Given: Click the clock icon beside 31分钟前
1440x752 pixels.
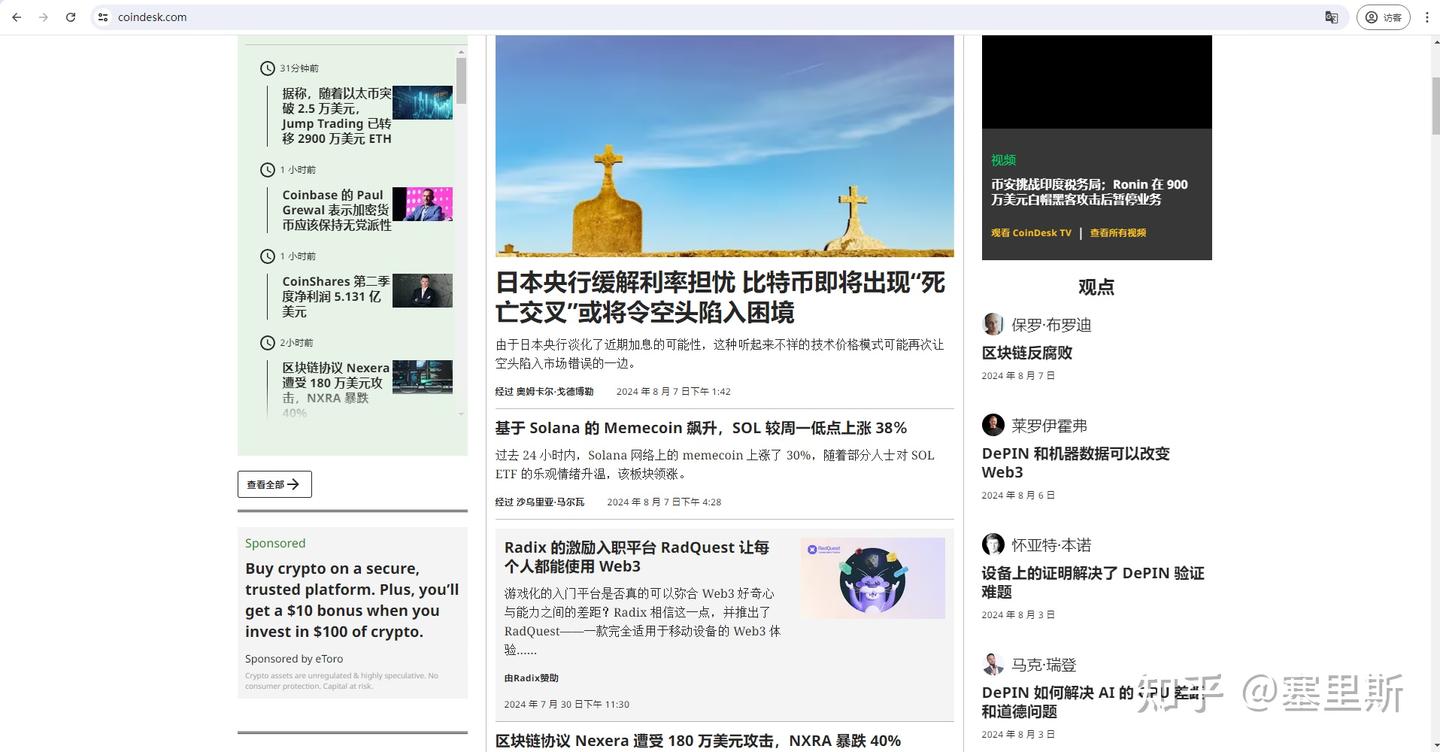Looking at the screenshot, I should click(266, 67).
